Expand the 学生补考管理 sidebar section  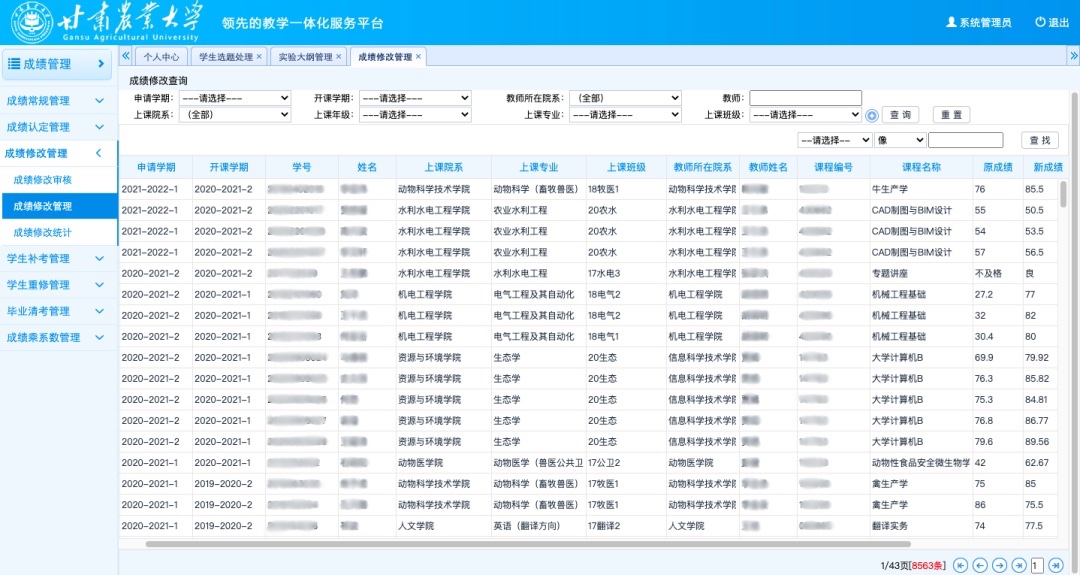click(57, 259)
